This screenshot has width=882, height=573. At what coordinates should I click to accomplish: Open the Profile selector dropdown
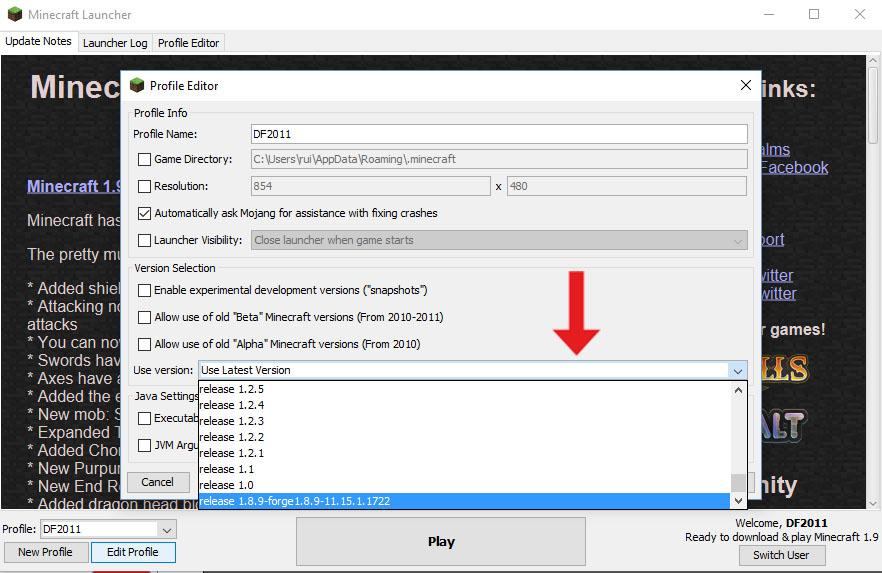pyautogui.click(x=167, y=529)
